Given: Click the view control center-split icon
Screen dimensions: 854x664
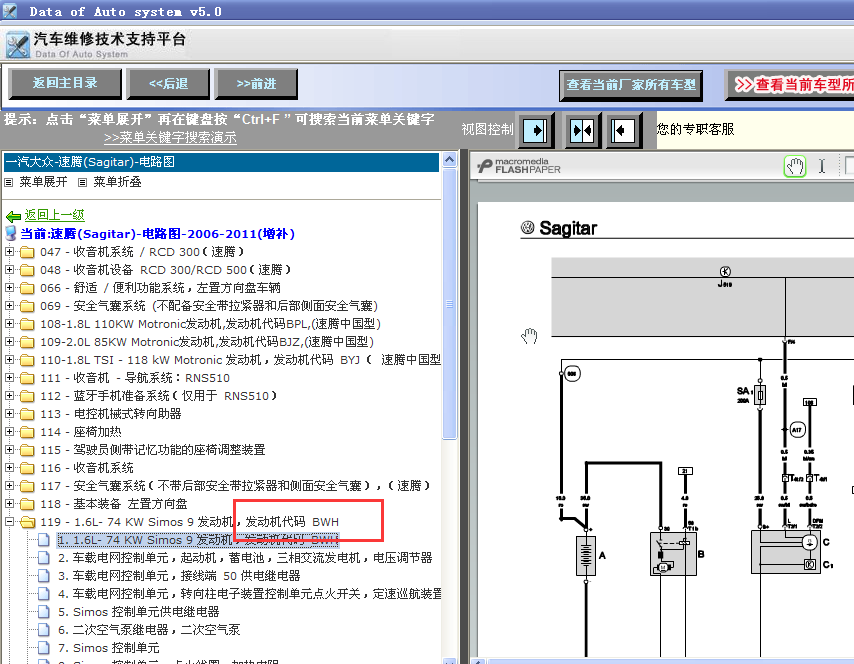Looking at the screenshot, I should tap(582, 131).
